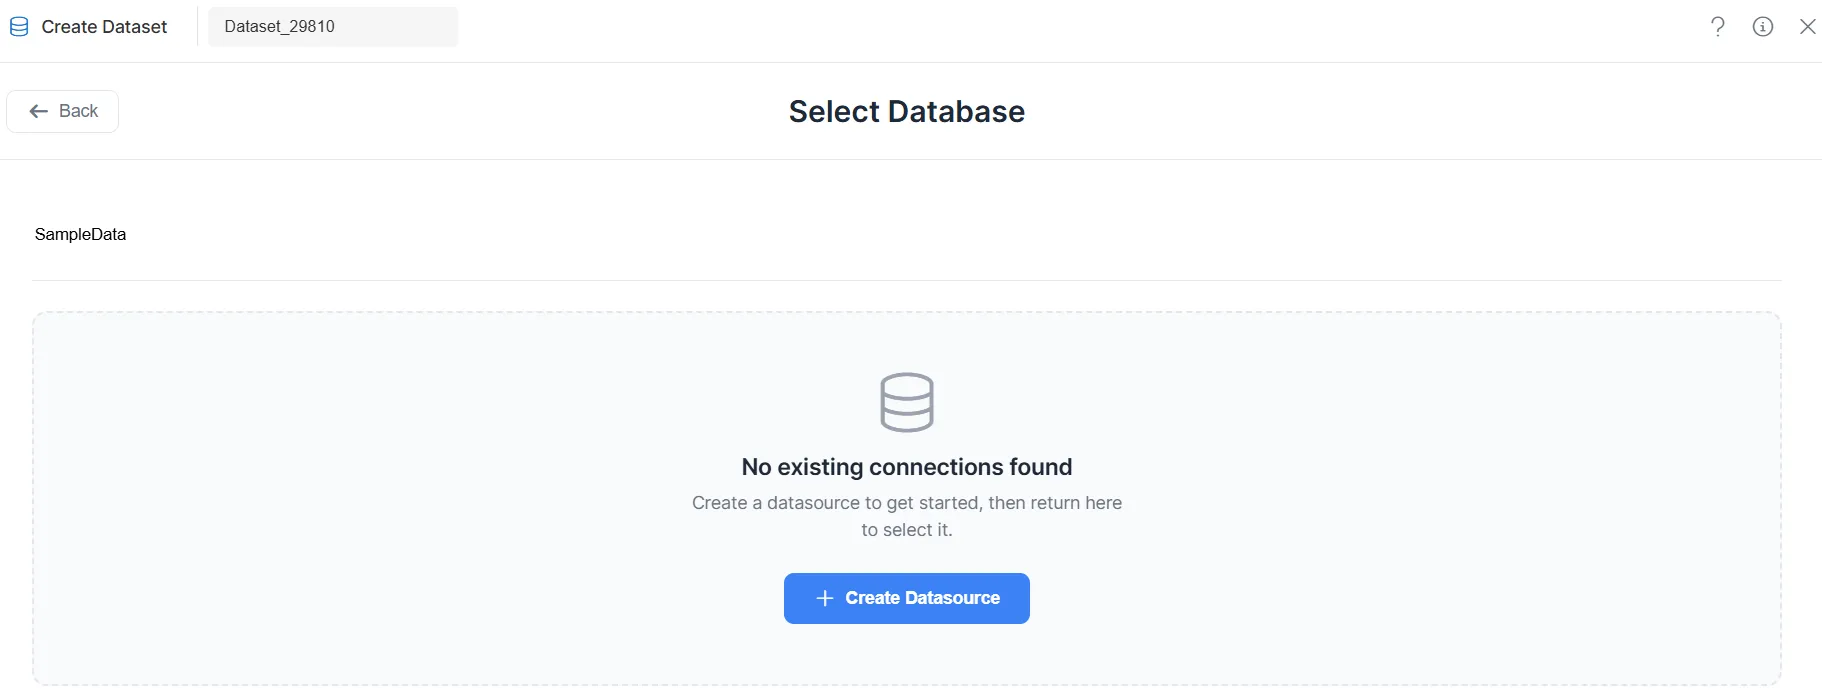This screenshot has height=690, width=1822.
Task: Click the left arrow inside the Back button
Action: tap(37, 111)
